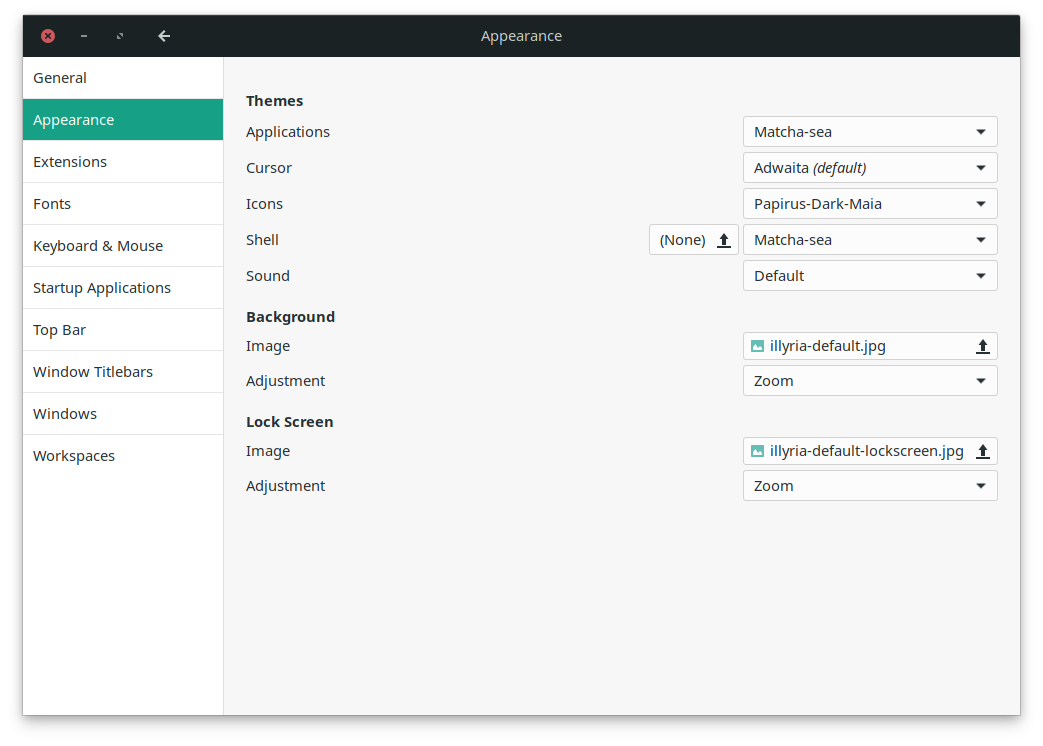Change the Background Adjustment from Zoom
Viewport: 1043px width, 746px height.
point(869,380)
